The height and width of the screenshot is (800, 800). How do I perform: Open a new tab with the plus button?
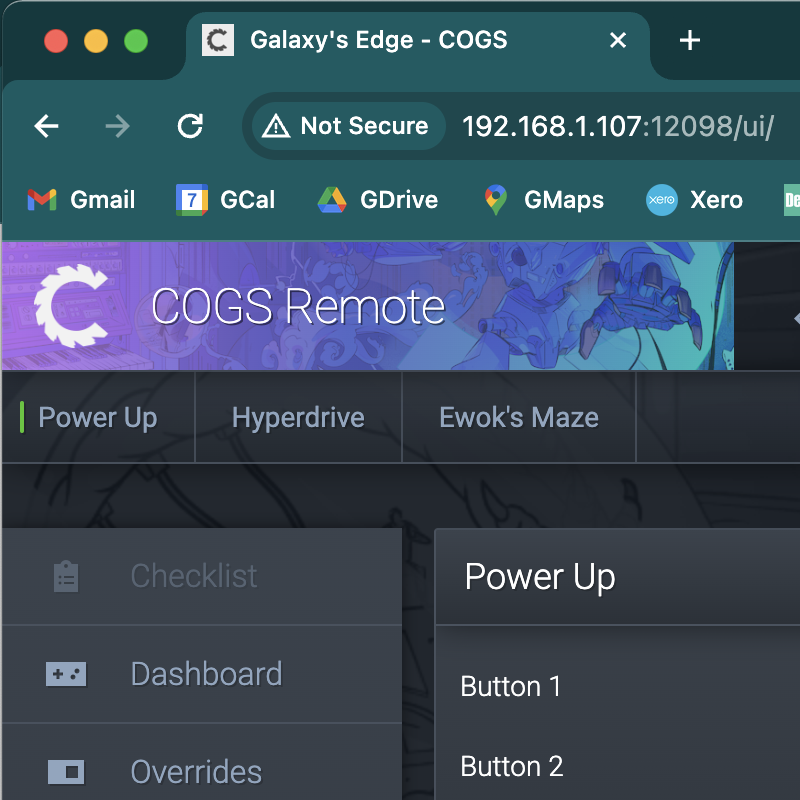(689, 40)
